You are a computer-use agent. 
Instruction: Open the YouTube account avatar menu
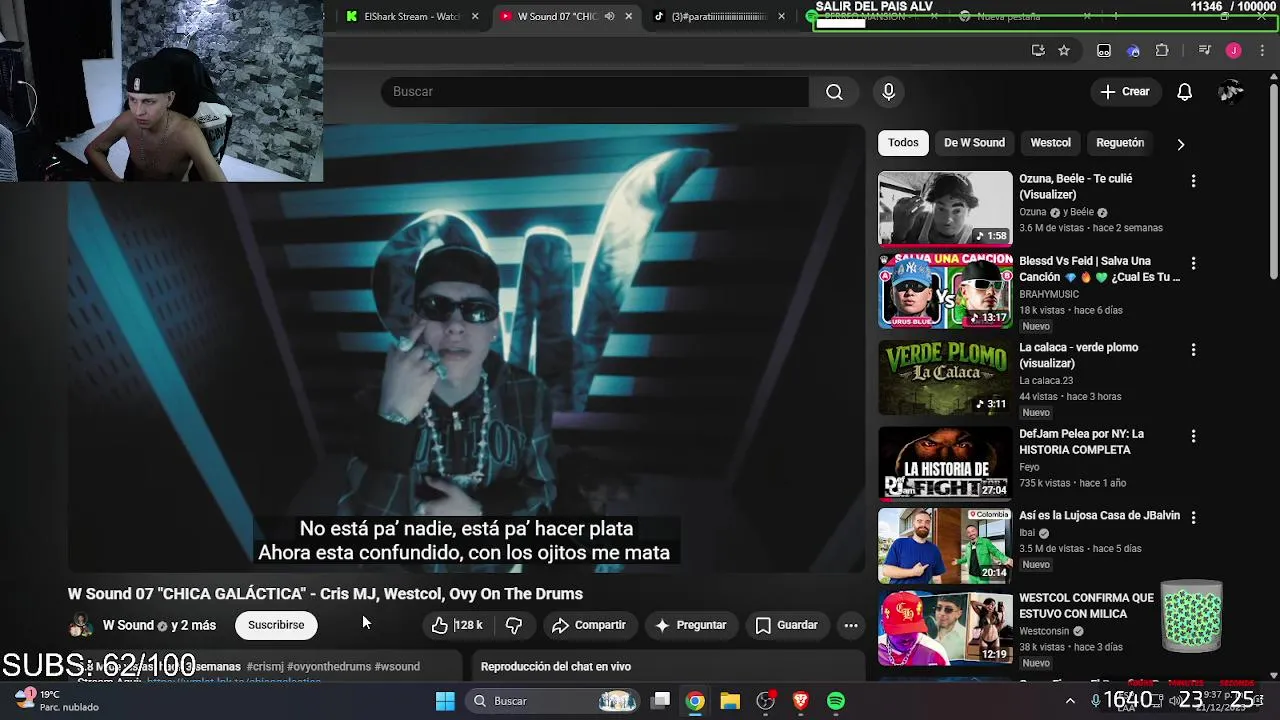tap(1231, 92)
